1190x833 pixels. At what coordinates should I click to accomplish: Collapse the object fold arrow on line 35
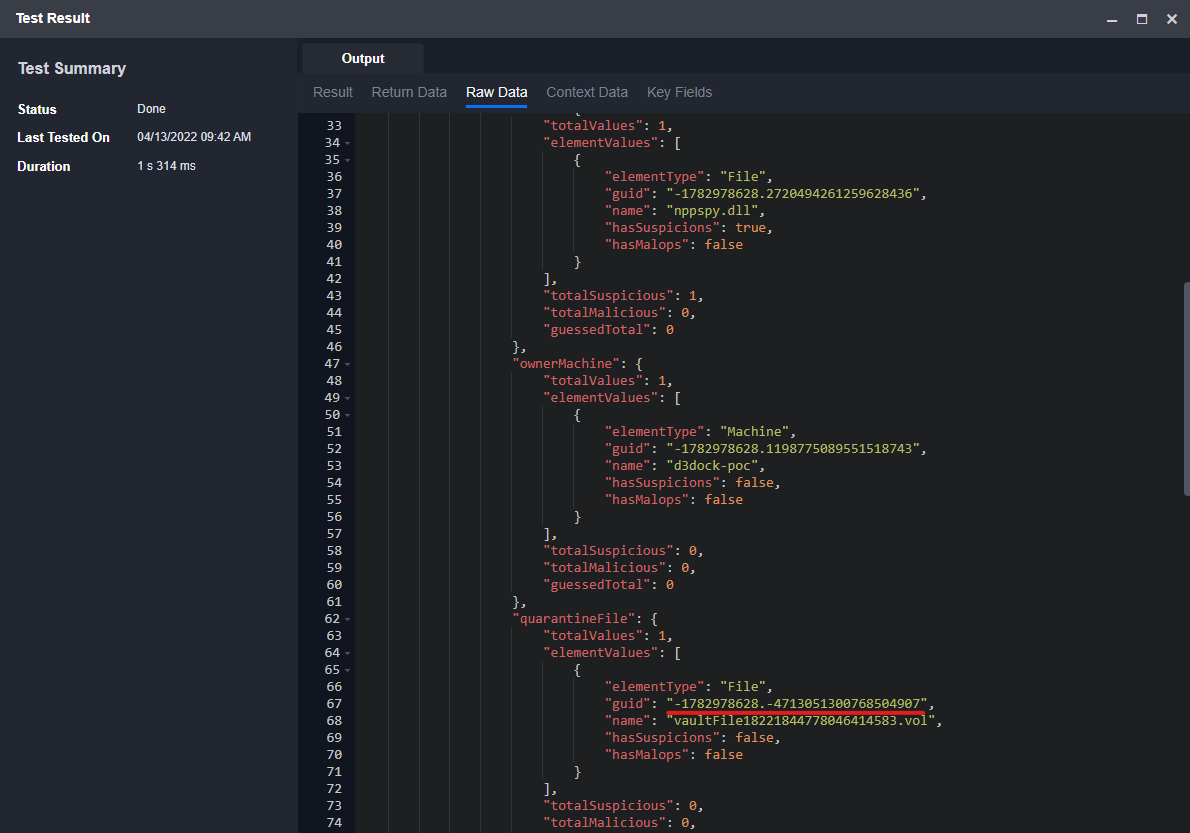point(347,160)
